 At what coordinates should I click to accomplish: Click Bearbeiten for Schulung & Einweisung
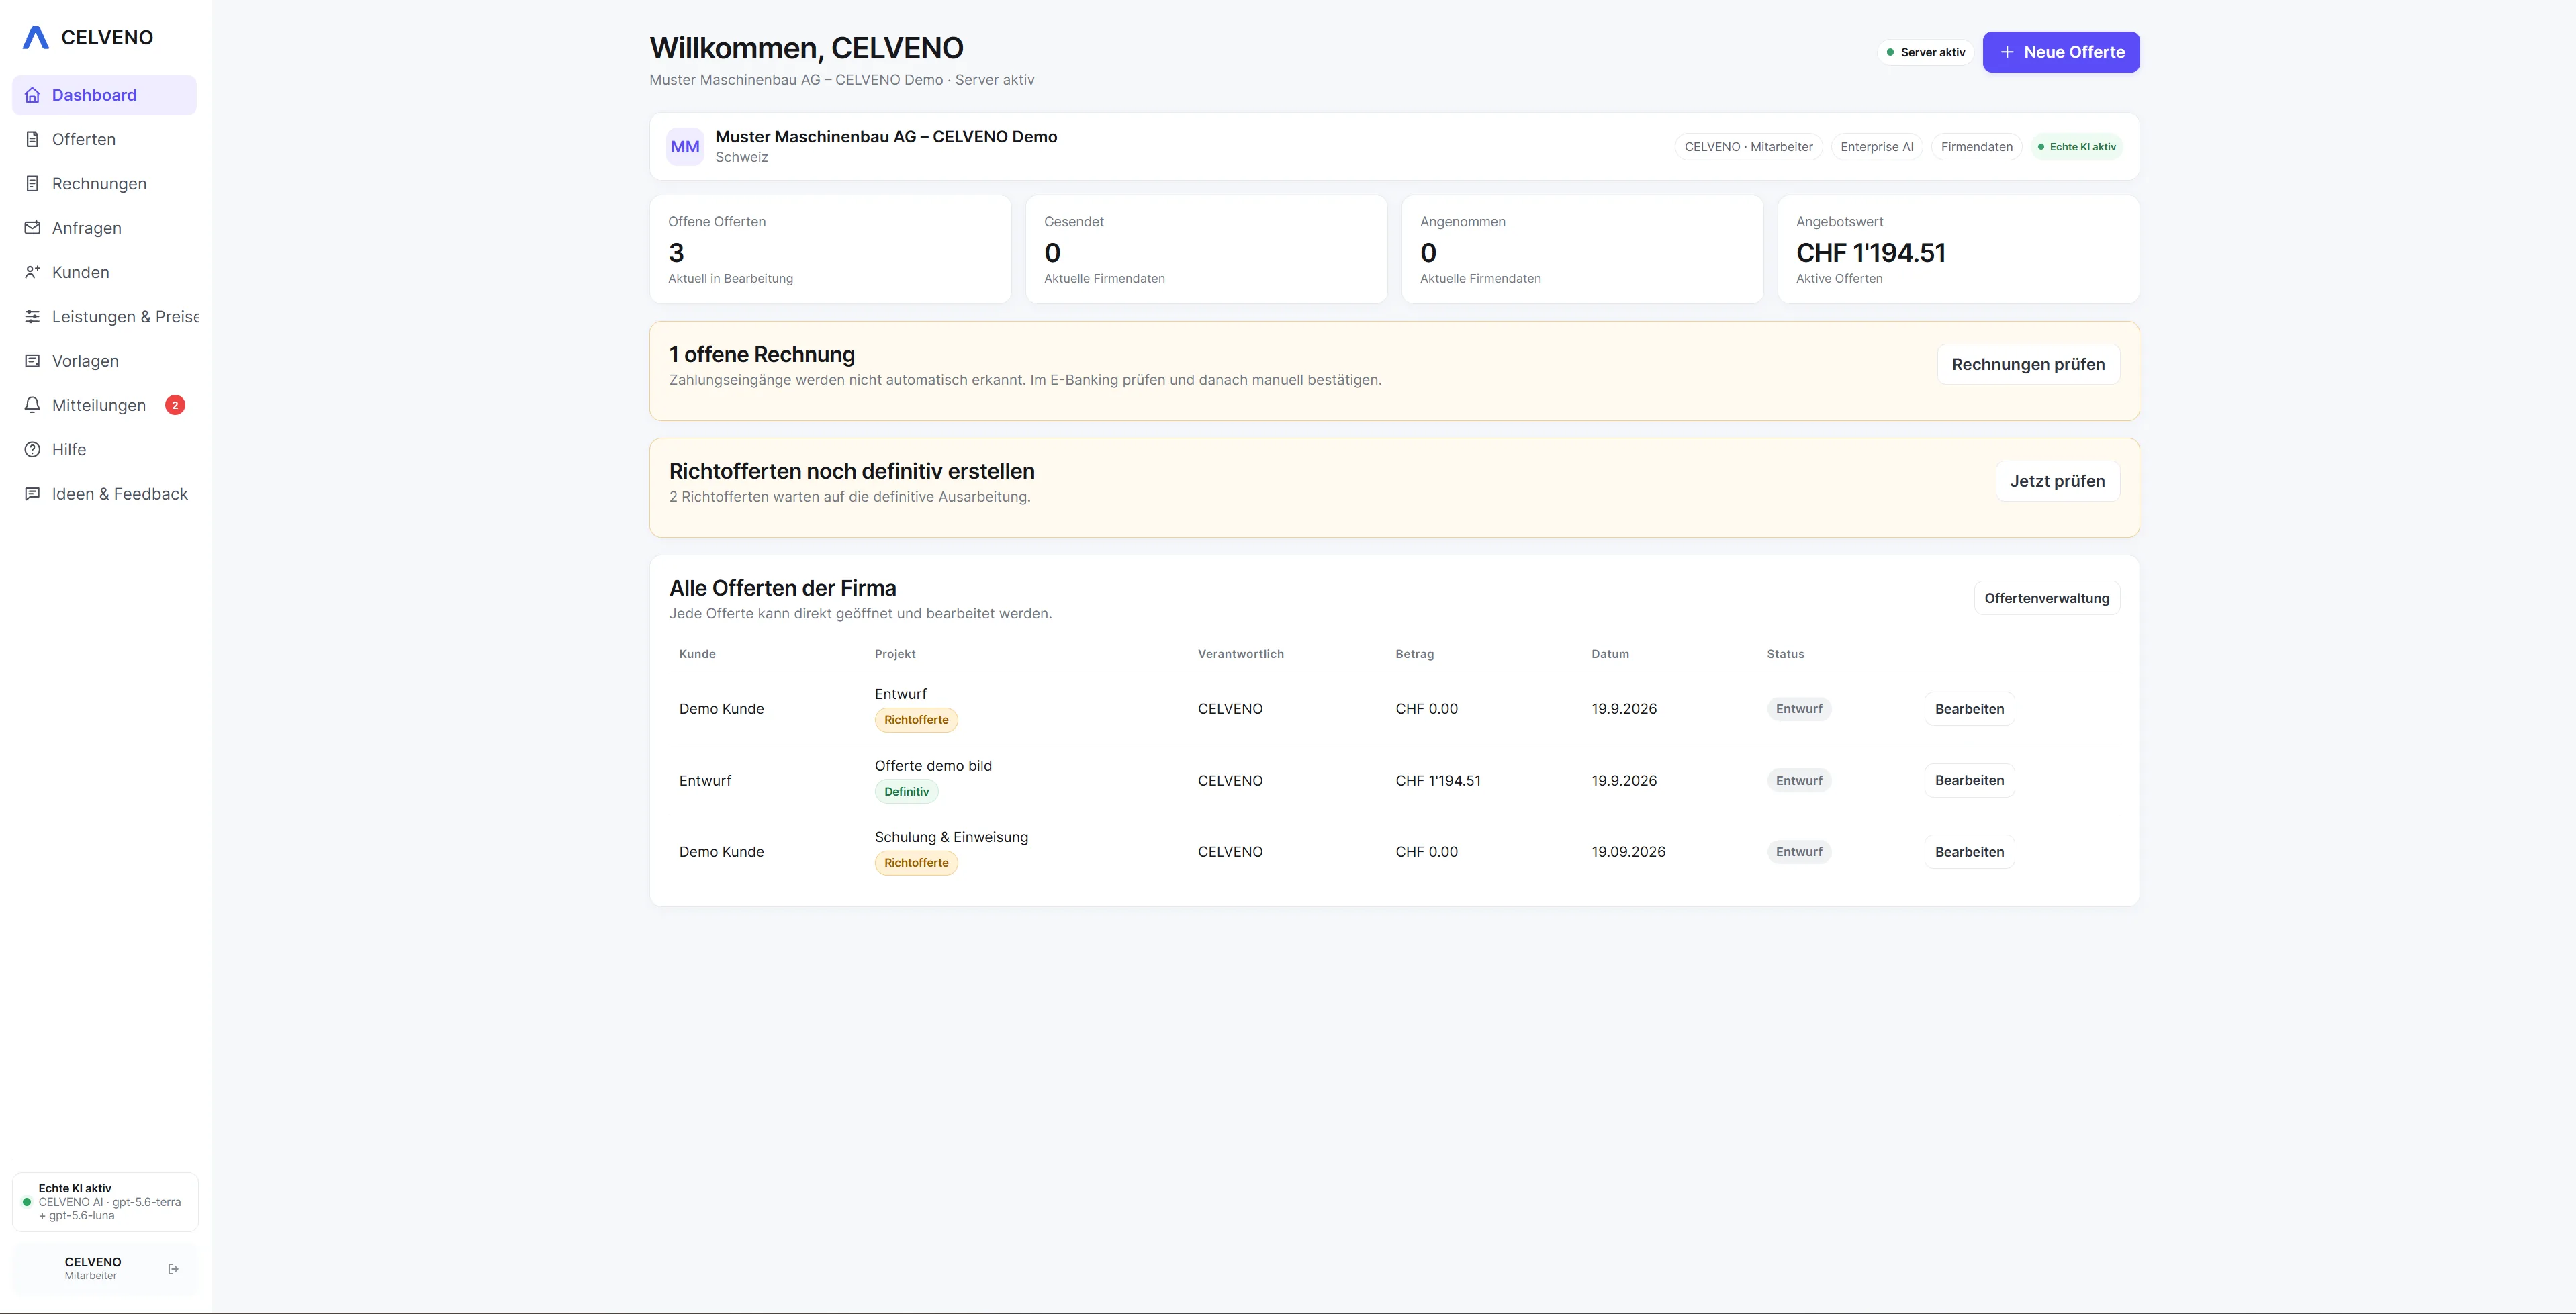coord(1969,852)
